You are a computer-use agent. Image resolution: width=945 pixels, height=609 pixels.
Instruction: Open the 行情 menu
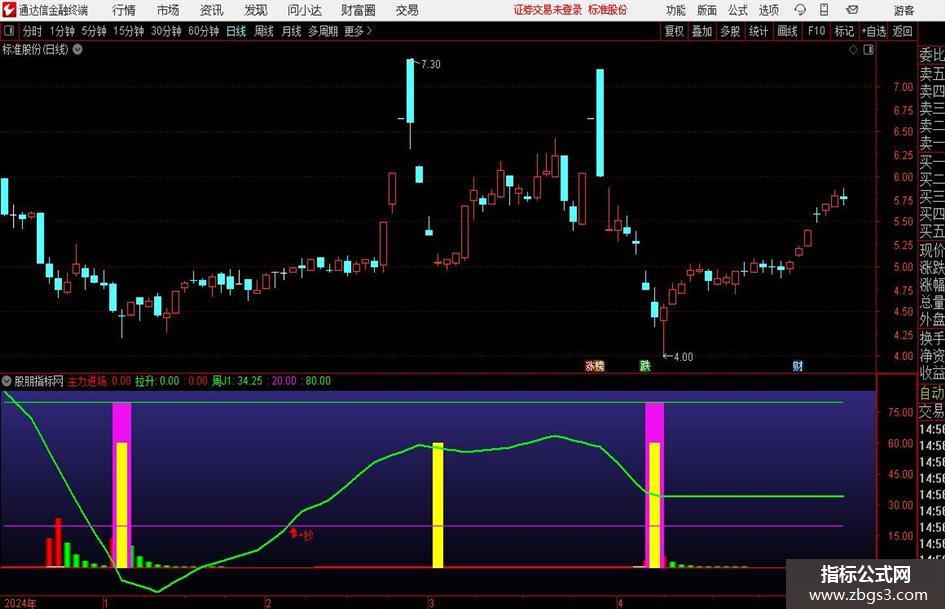tap(124, 10)
